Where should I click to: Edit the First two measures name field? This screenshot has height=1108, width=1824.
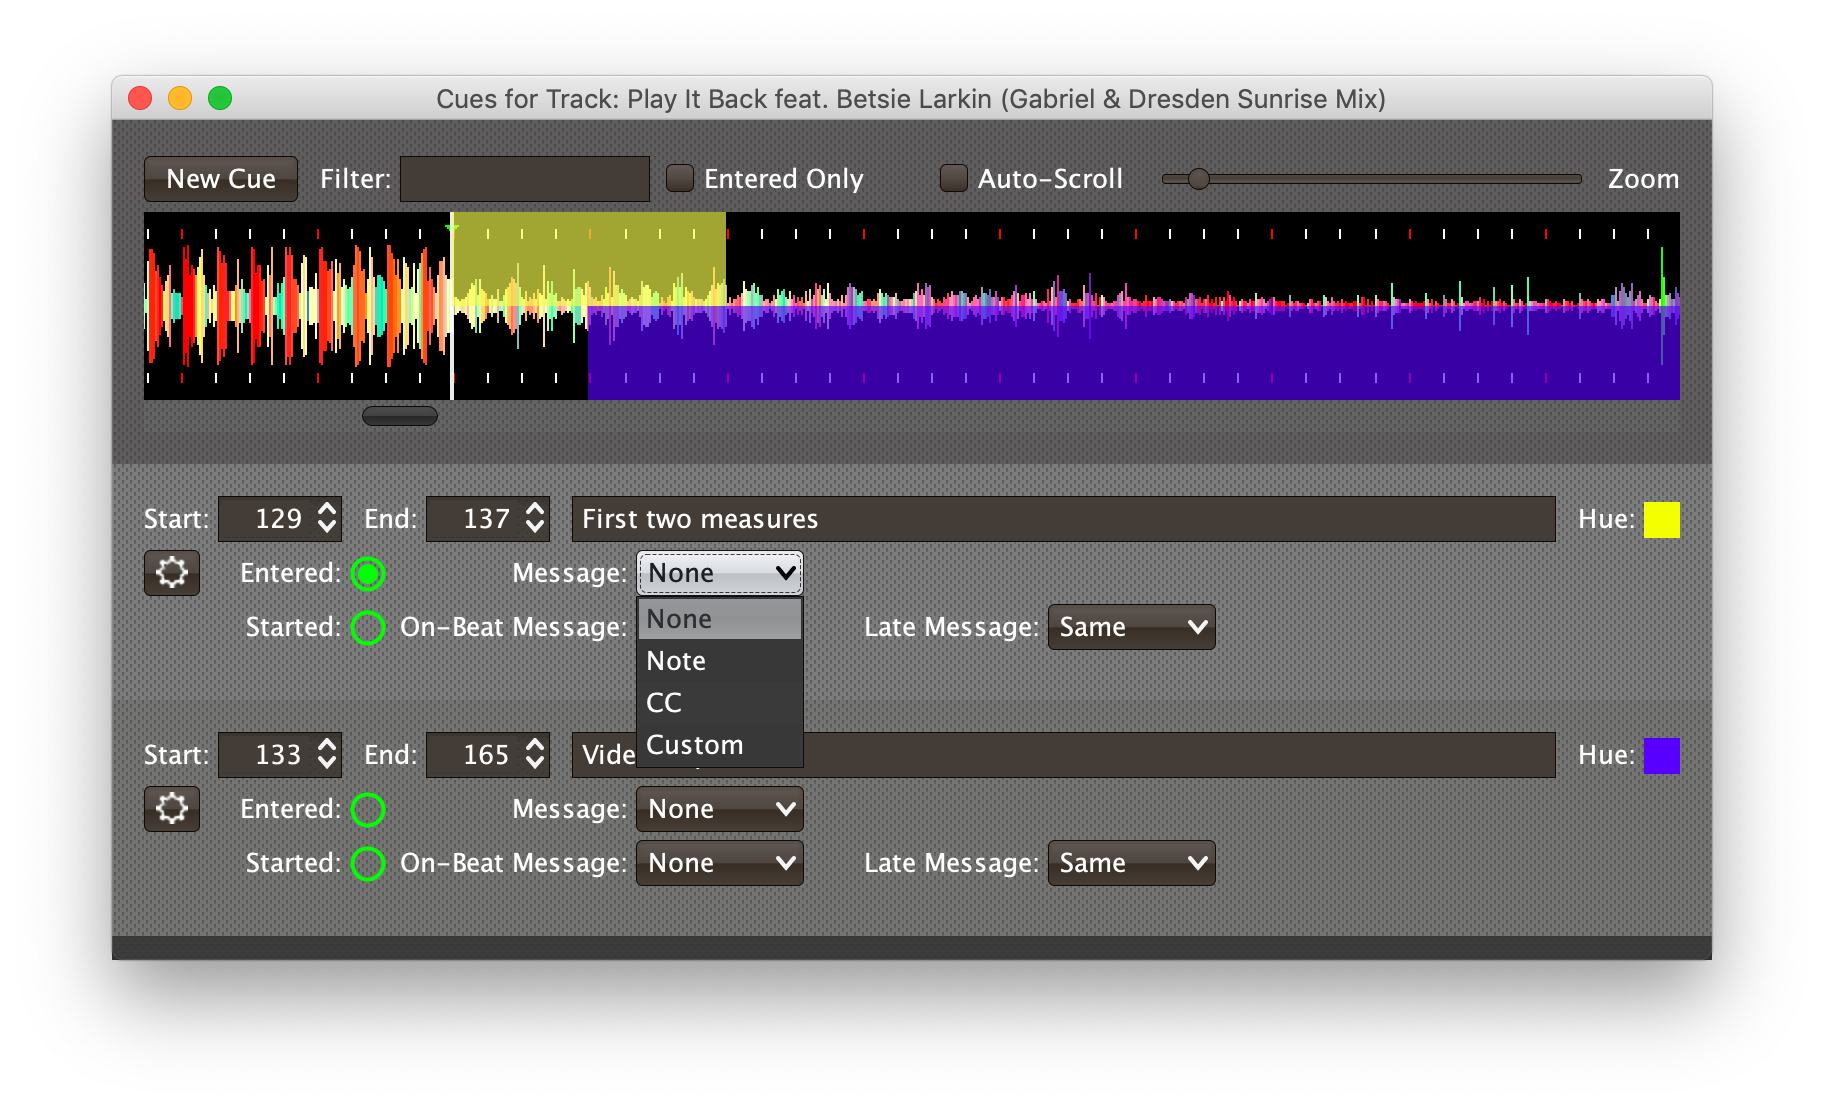pos(1063,519)
